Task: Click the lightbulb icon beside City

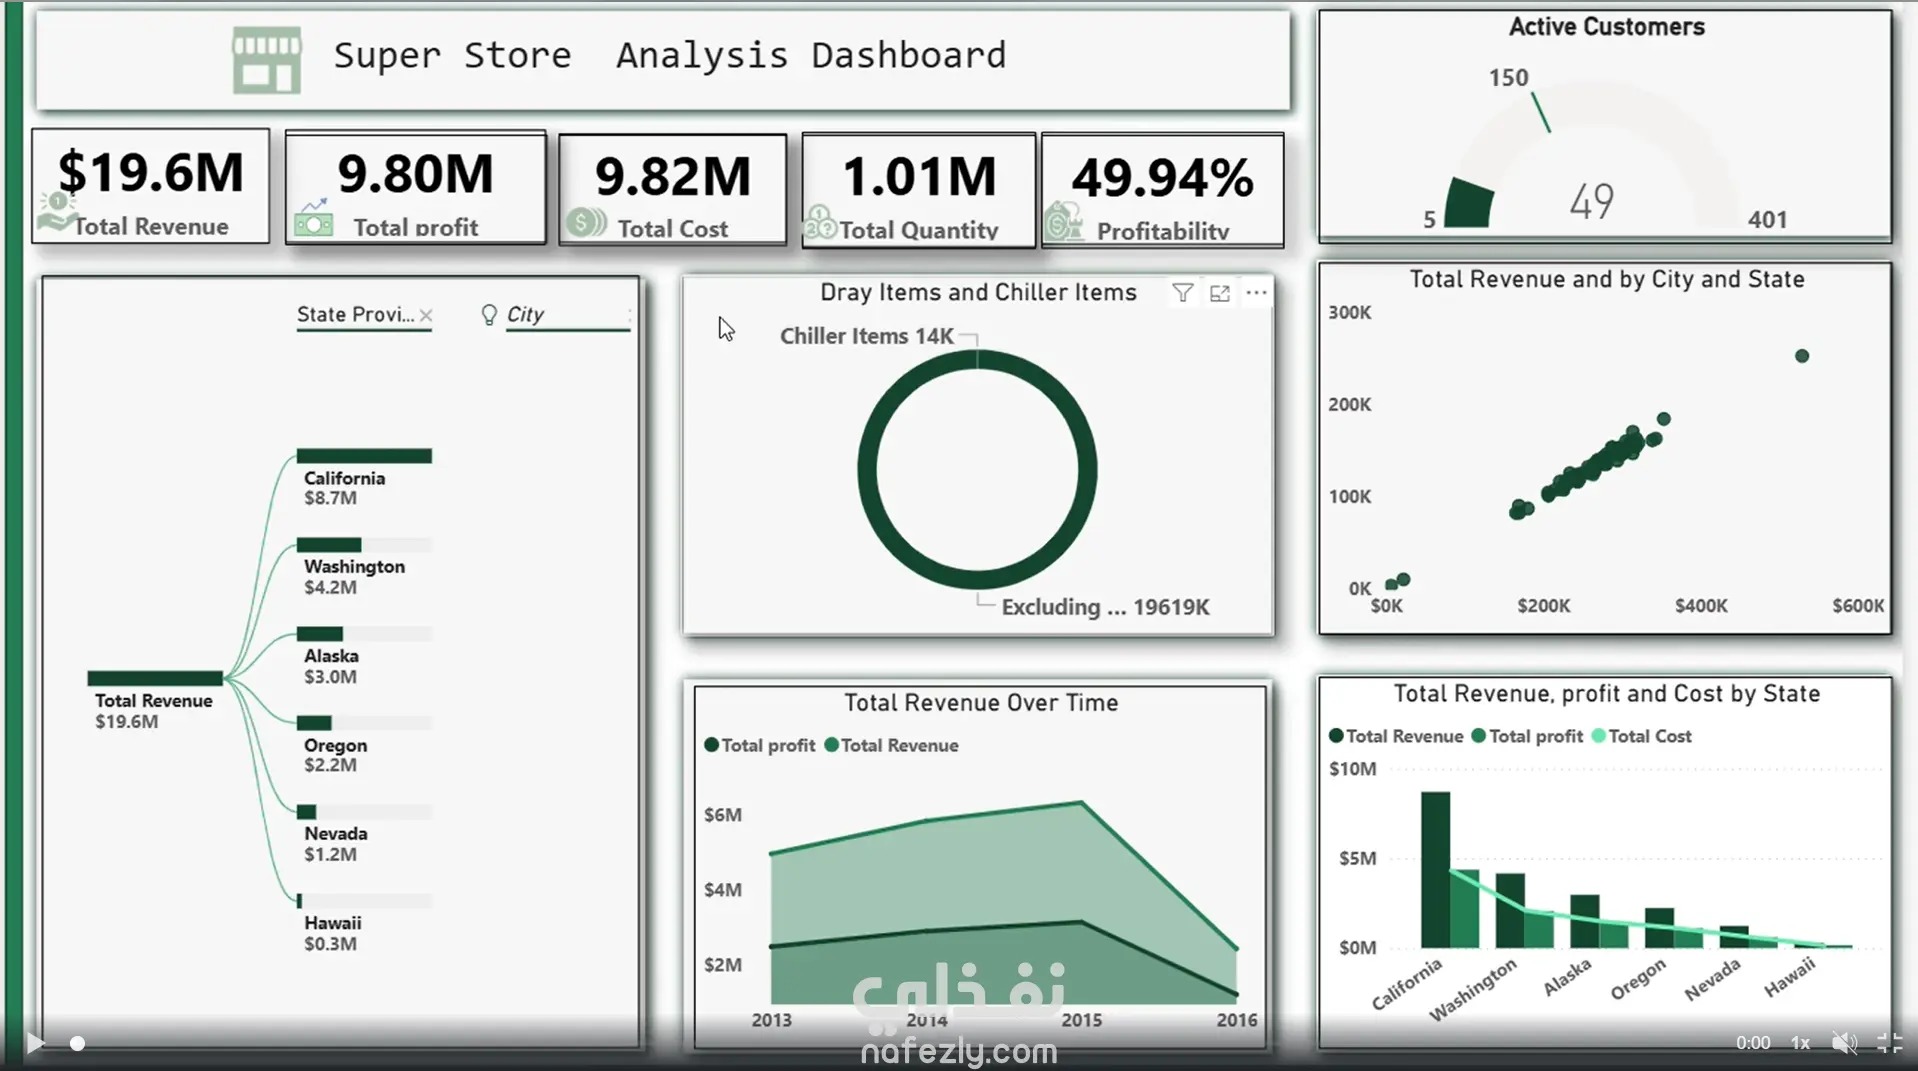Action: click(x=489, y=315)
